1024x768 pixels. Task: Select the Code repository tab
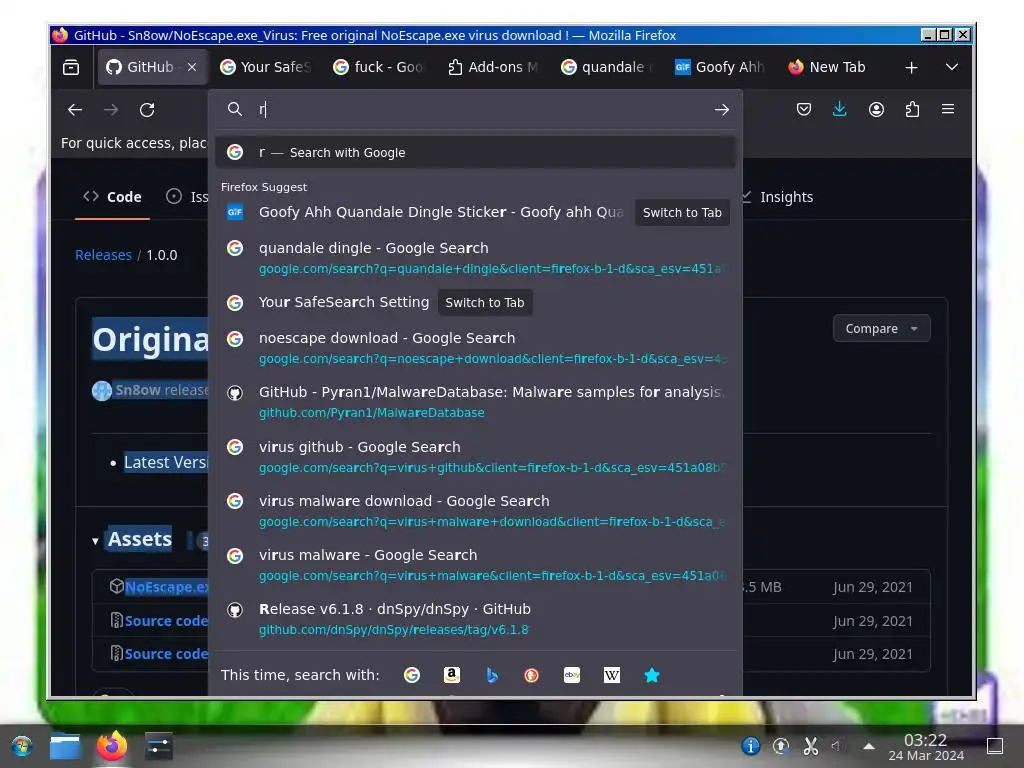(112, 197)
